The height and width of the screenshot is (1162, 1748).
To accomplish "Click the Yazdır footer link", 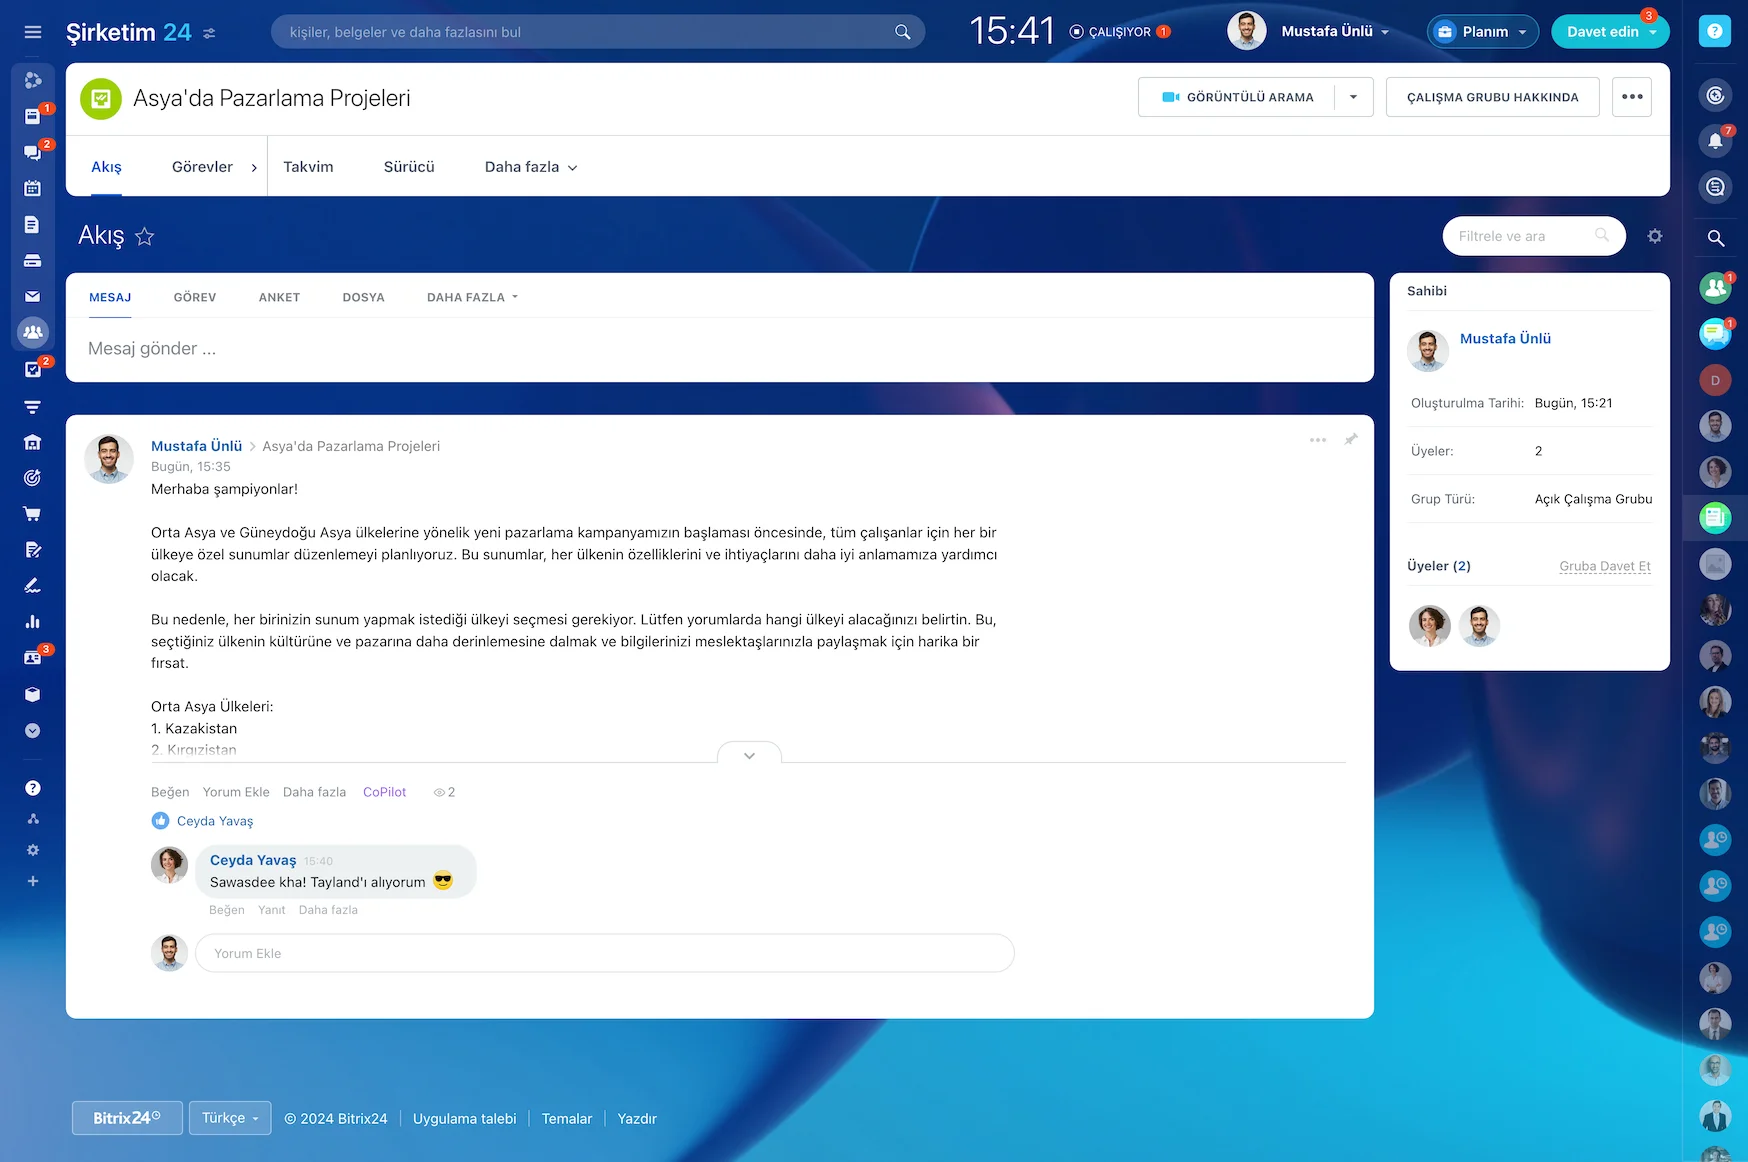I will click(637, 1119).
